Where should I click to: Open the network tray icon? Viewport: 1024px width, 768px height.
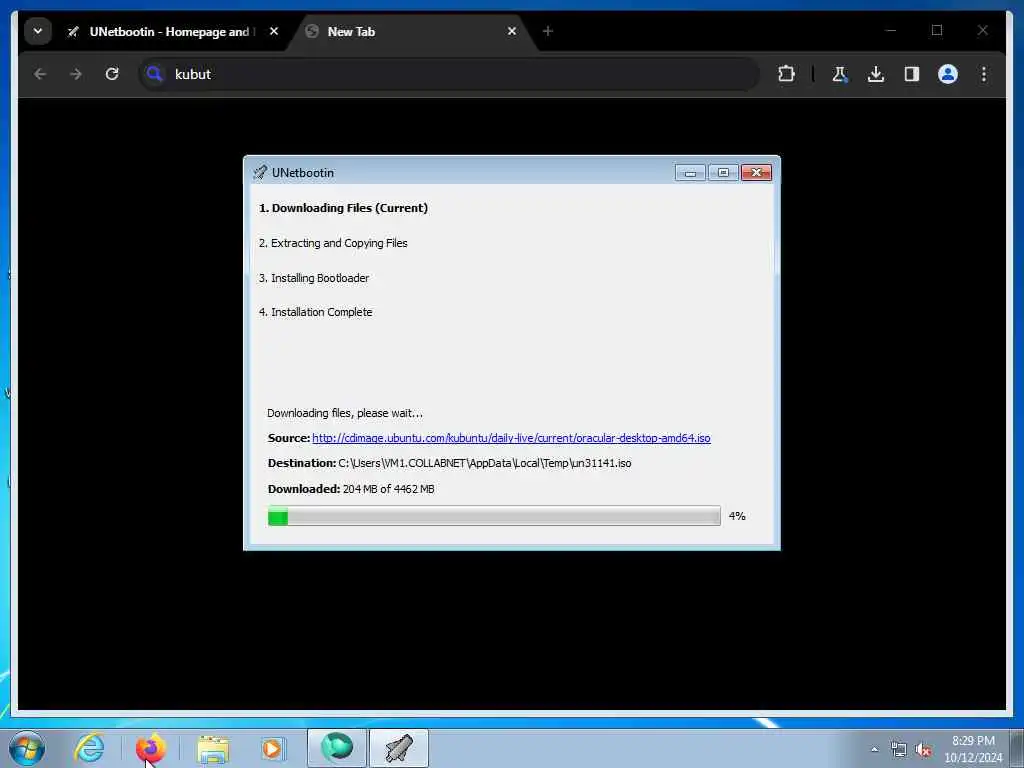899,750
